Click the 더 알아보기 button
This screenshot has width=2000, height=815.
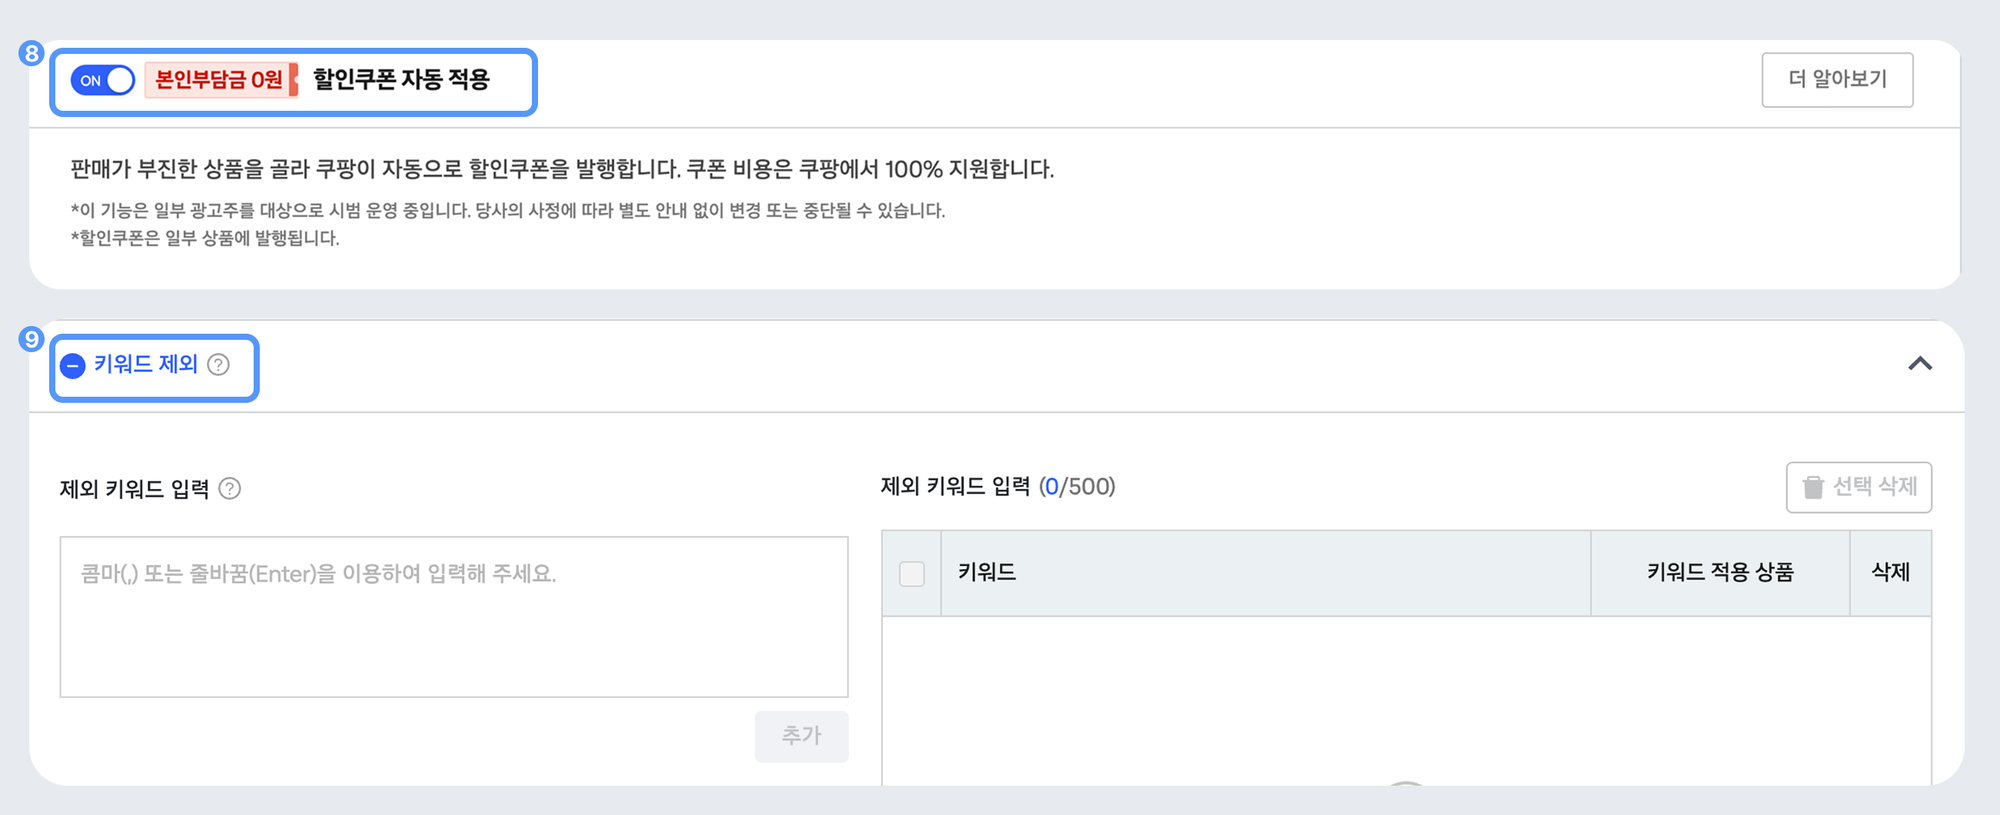pyautogui.click(x=1837, y=80)
